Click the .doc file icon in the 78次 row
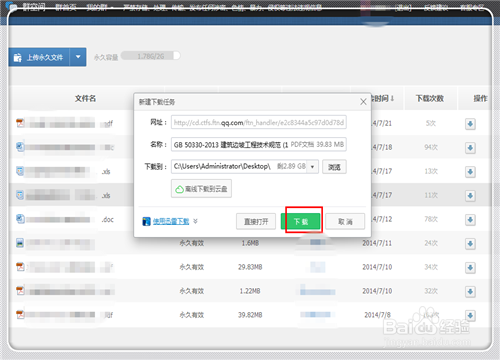 [x=20, y=219]
